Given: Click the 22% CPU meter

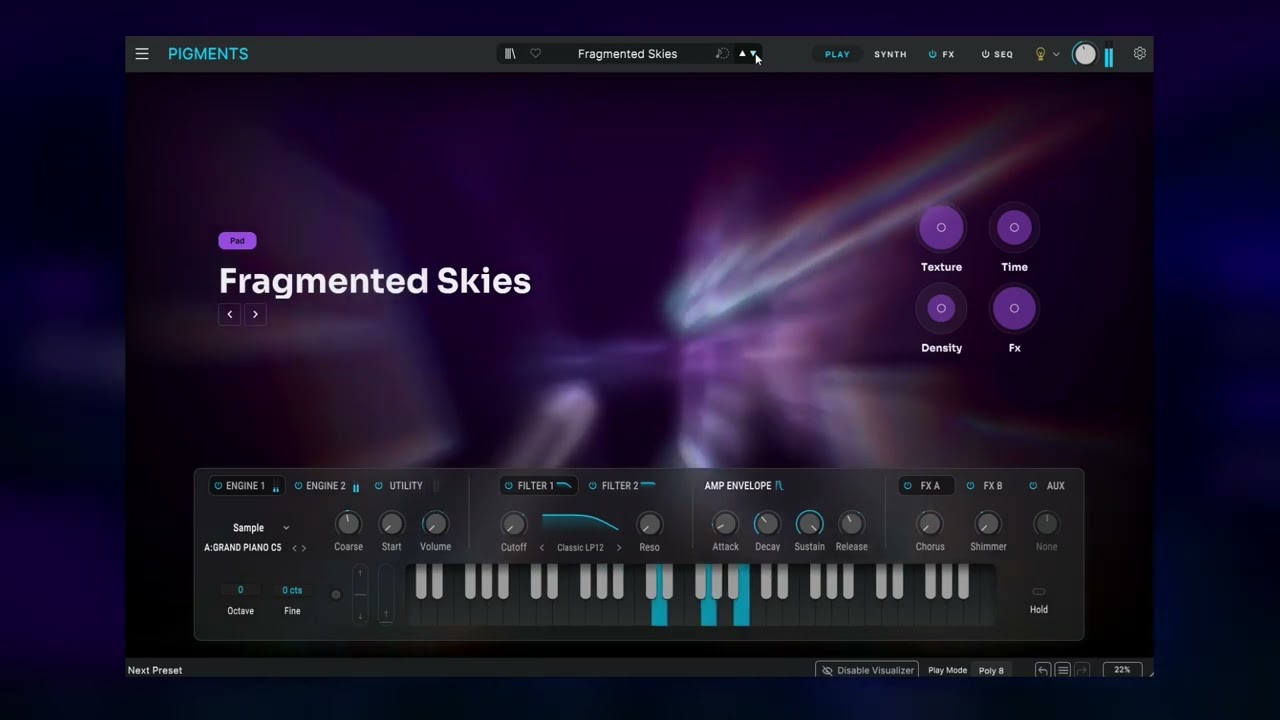Looking at the screenshot, I should 1122,670.
